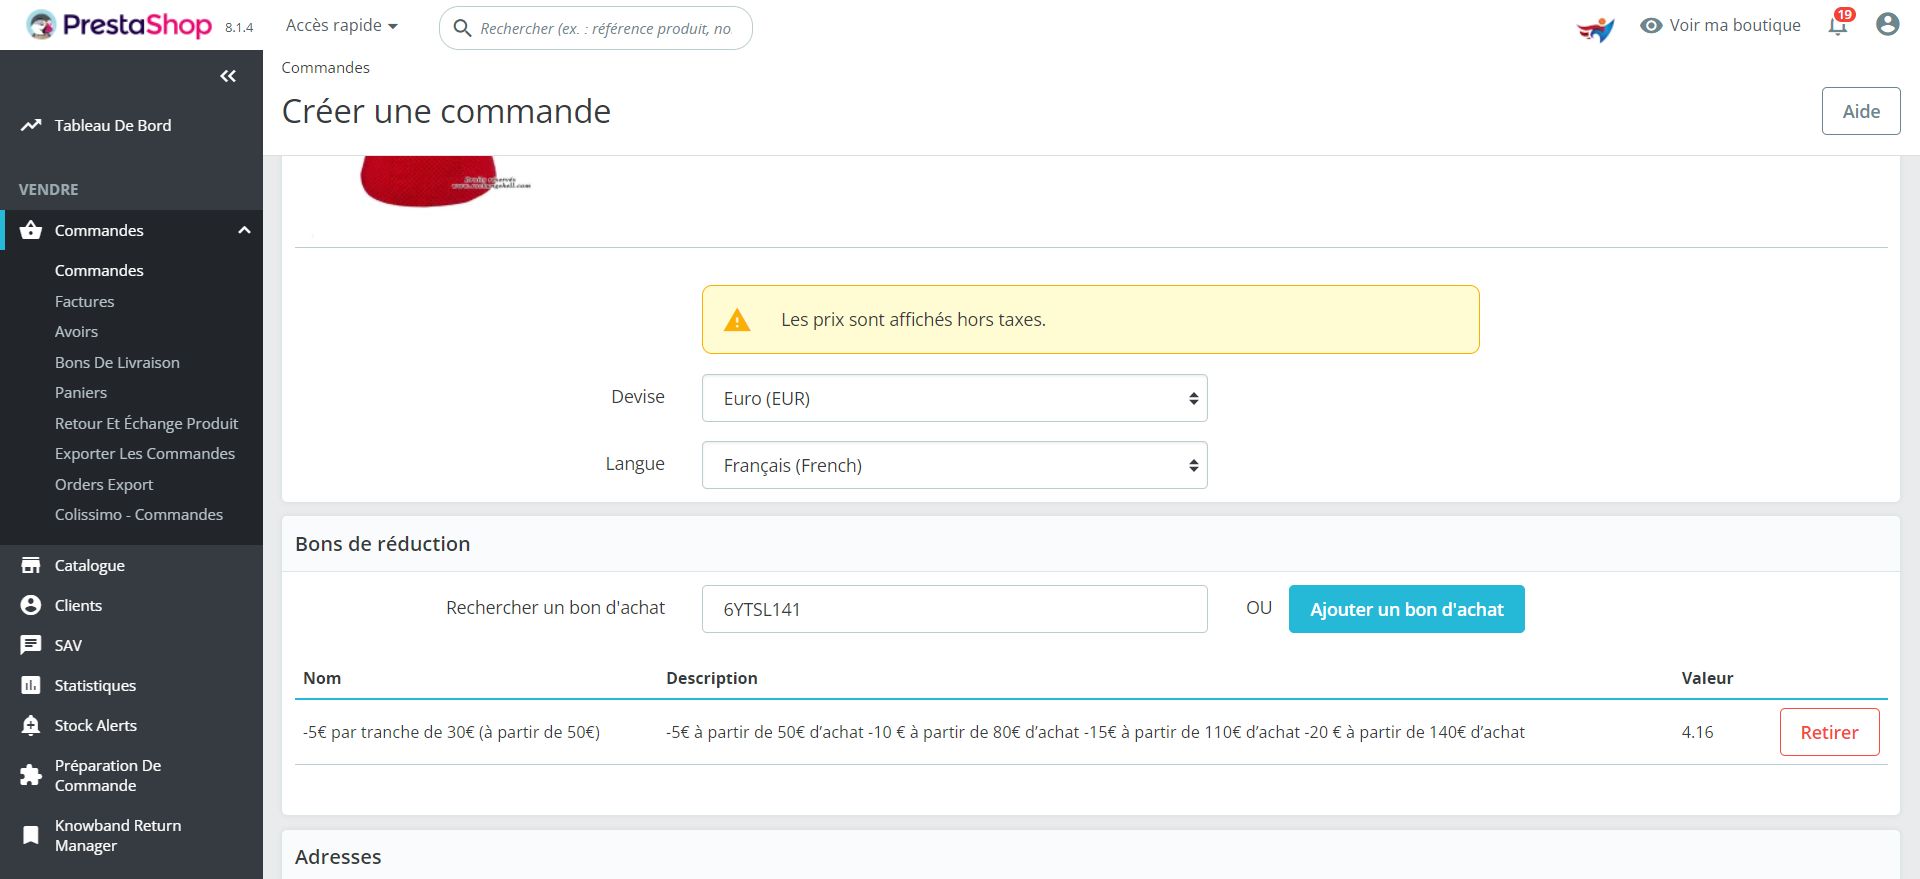Go to Bons De Livraison
1920x879 pixels.
117,362
